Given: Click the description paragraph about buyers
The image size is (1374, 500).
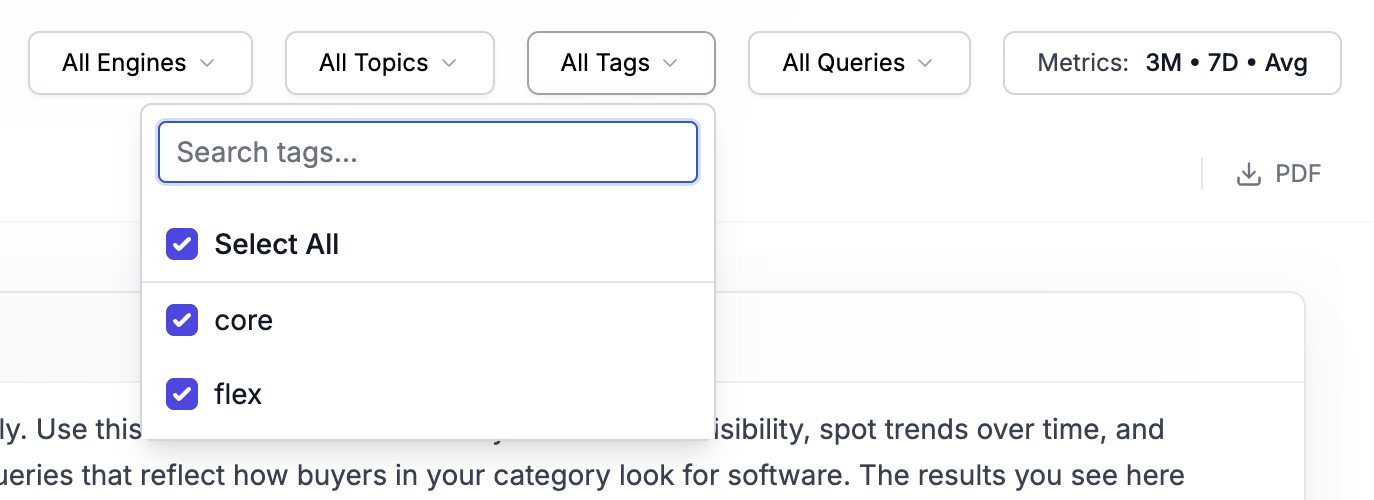Looking at the screenshot, I should tap(592, 473).
